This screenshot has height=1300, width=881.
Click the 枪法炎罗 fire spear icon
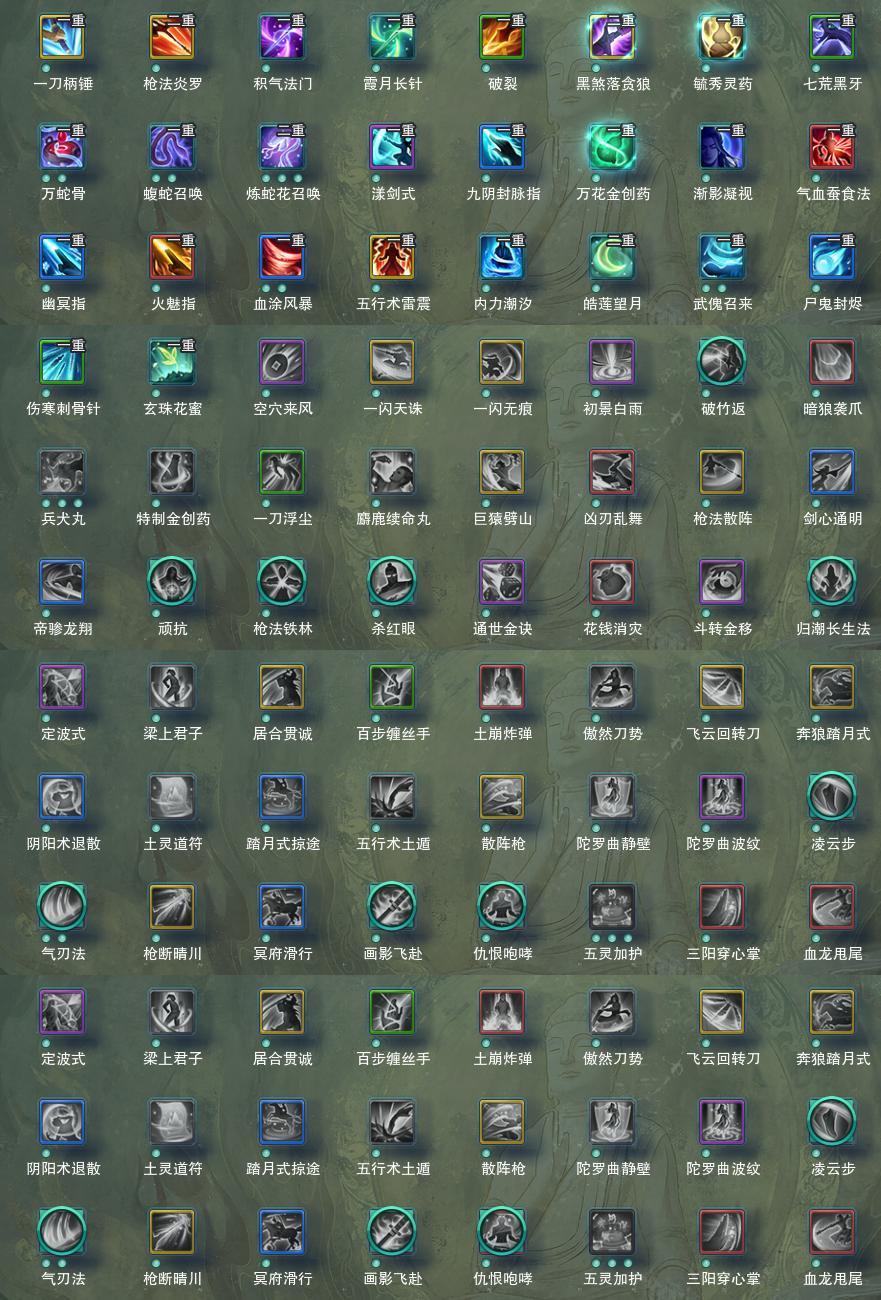click(x=172, y=38)
